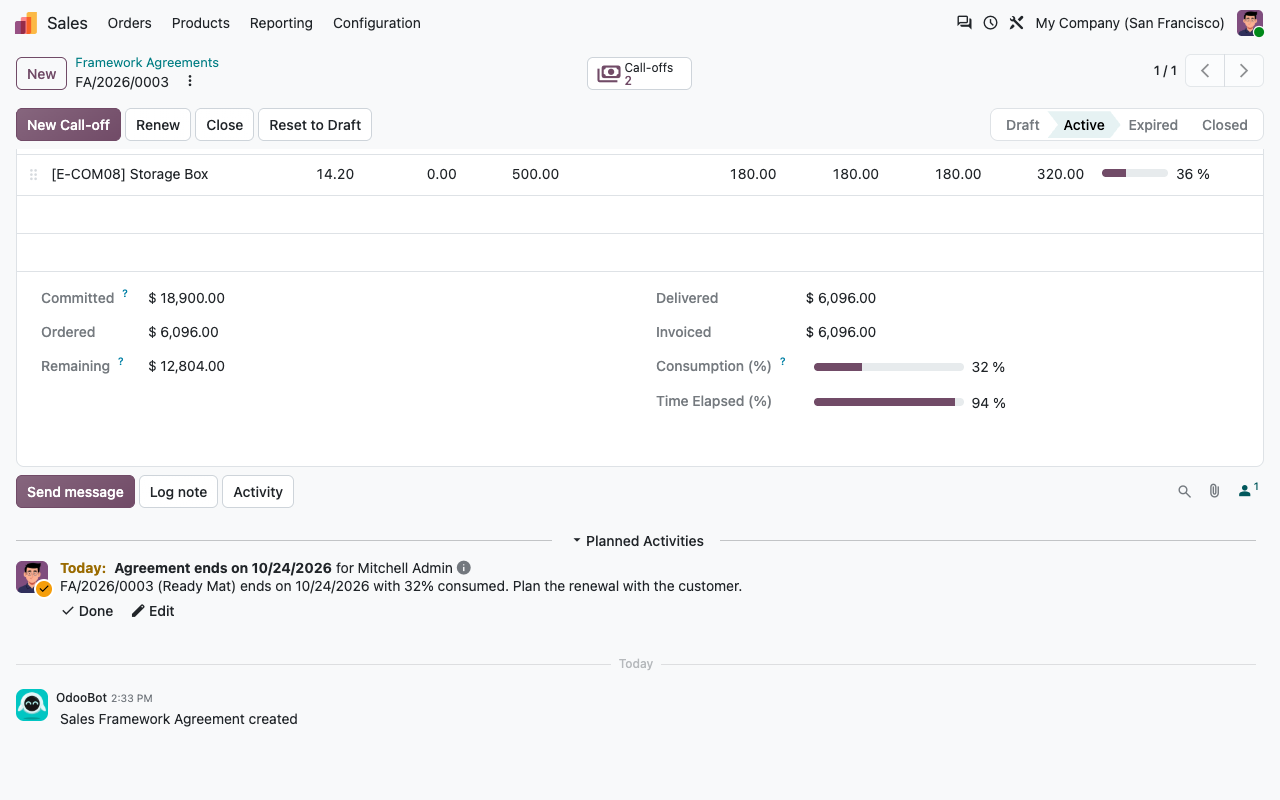Set status to Closed
The height and width of the screenshot is (800, 1280).
[x=1225, y=125]
